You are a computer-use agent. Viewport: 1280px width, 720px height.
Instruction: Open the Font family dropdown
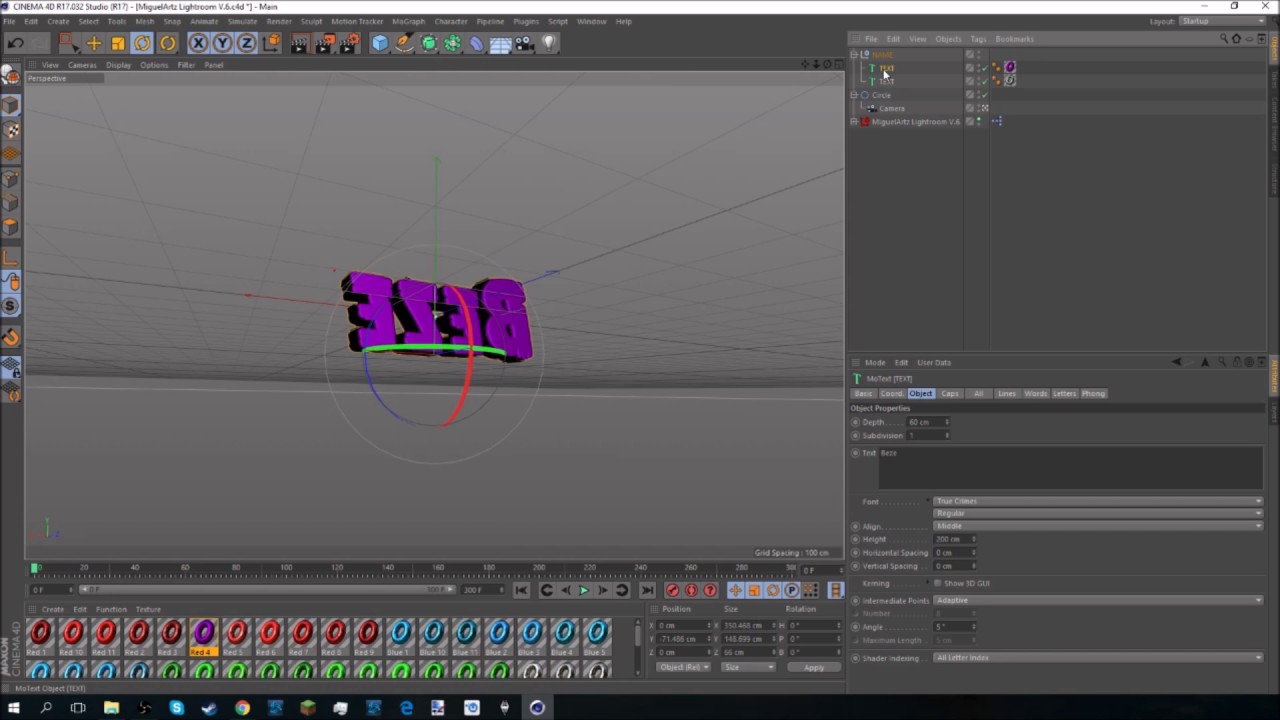(1098, 501)
